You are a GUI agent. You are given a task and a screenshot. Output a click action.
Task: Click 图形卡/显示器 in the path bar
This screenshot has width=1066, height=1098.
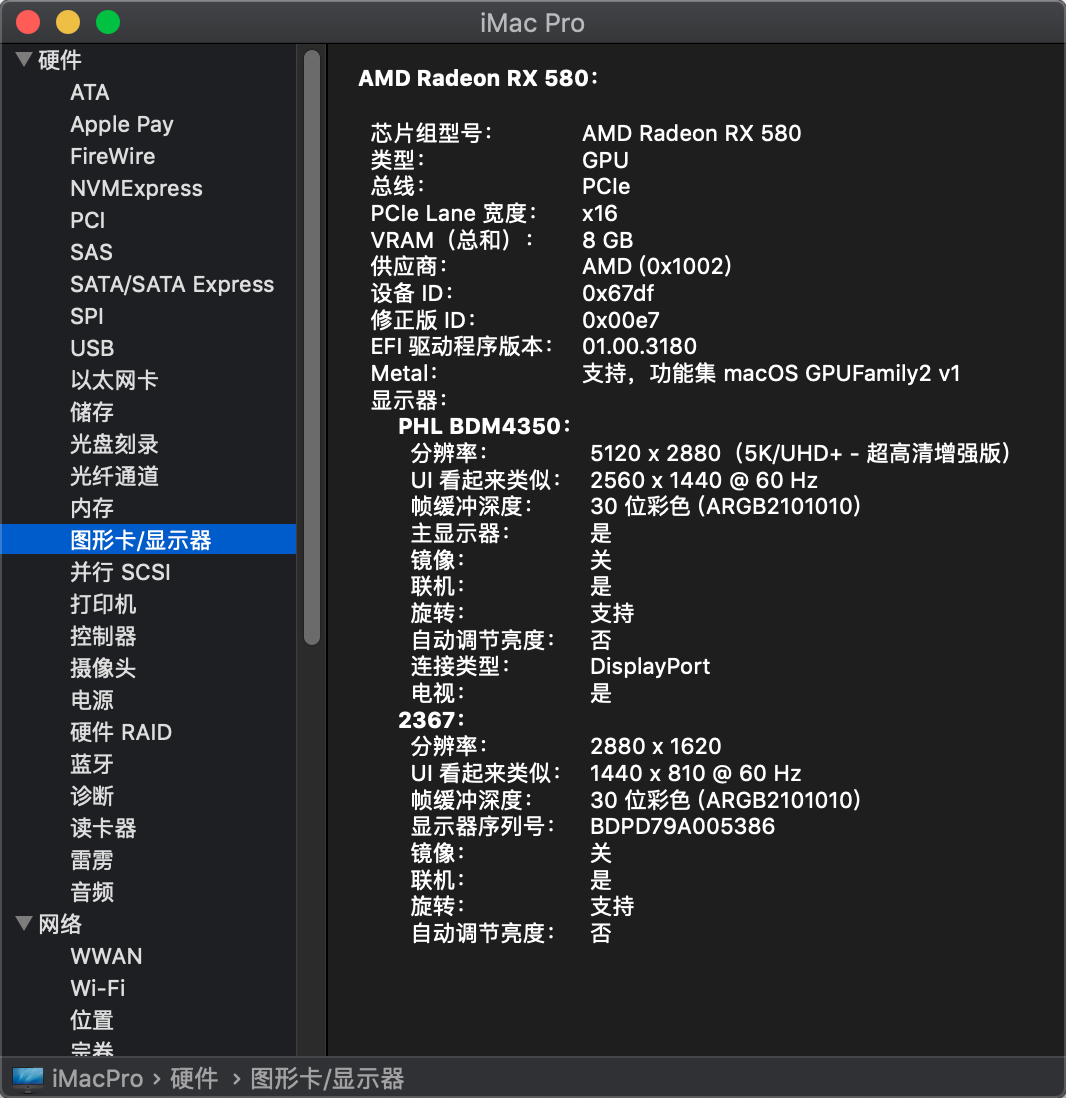[x=327, y=1078]
